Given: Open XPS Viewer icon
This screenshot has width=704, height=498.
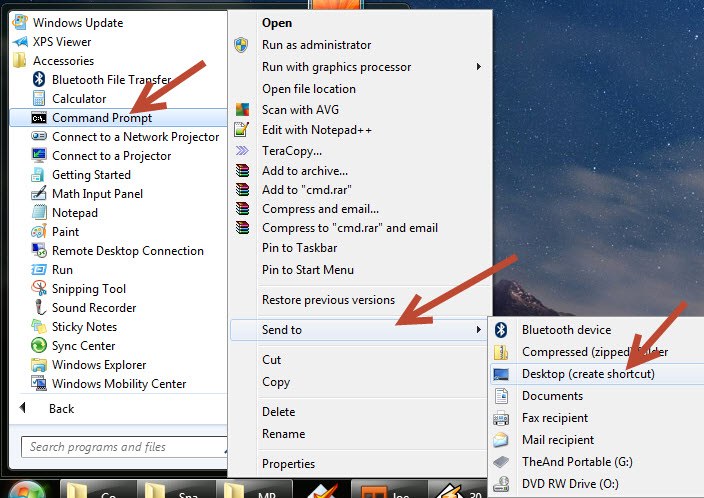Looking at the screenshot, I should tap(20, 42).
